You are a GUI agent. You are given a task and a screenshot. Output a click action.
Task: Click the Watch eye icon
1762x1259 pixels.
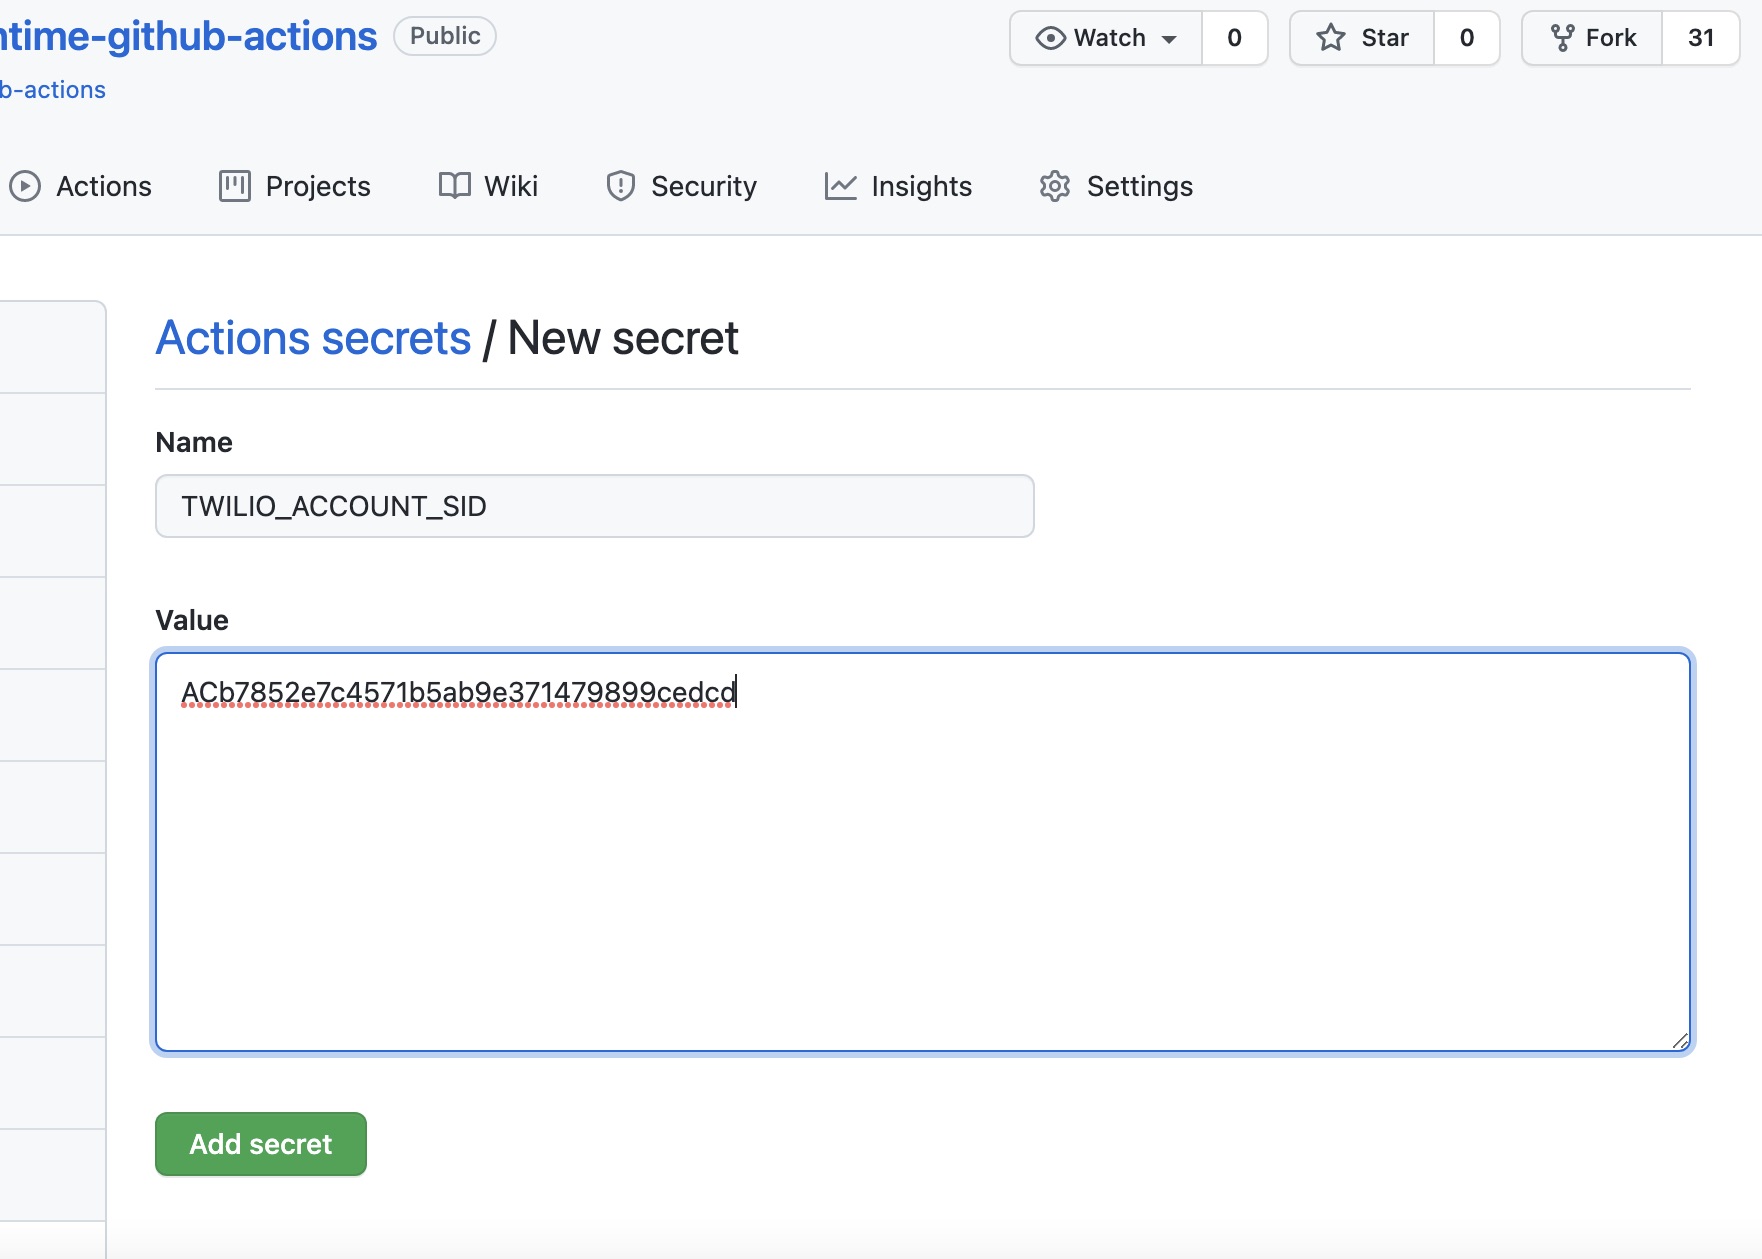coord(1050,38)
